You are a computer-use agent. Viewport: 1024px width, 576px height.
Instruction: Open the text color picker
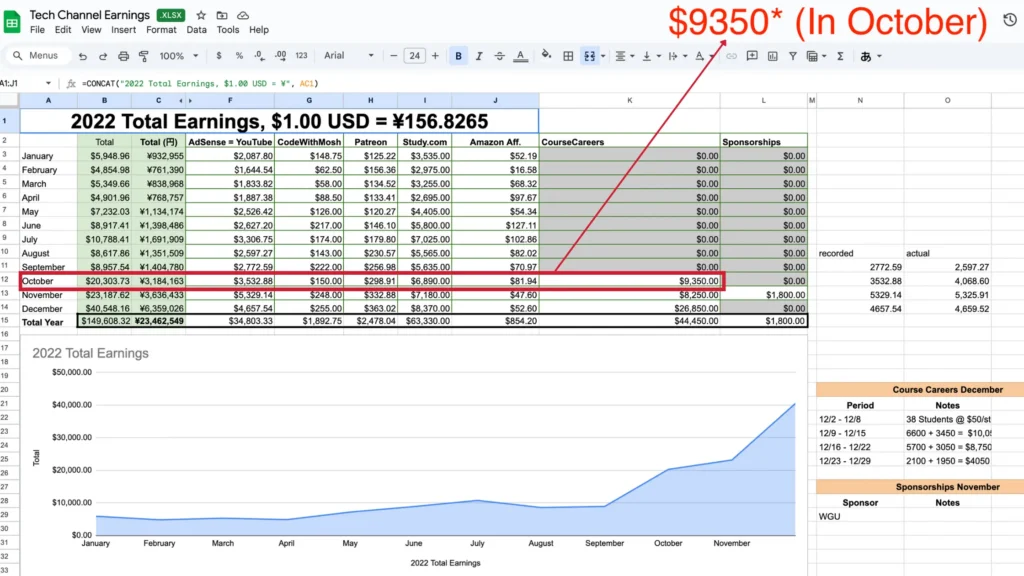[x=518, y=56]
